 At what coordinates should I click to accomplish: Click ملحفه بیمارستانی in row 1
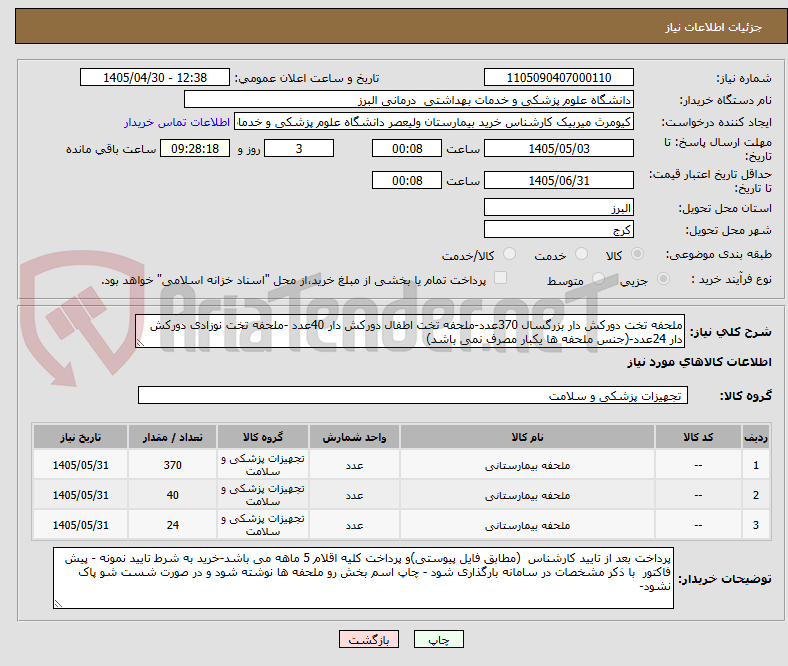click(527, 465)
